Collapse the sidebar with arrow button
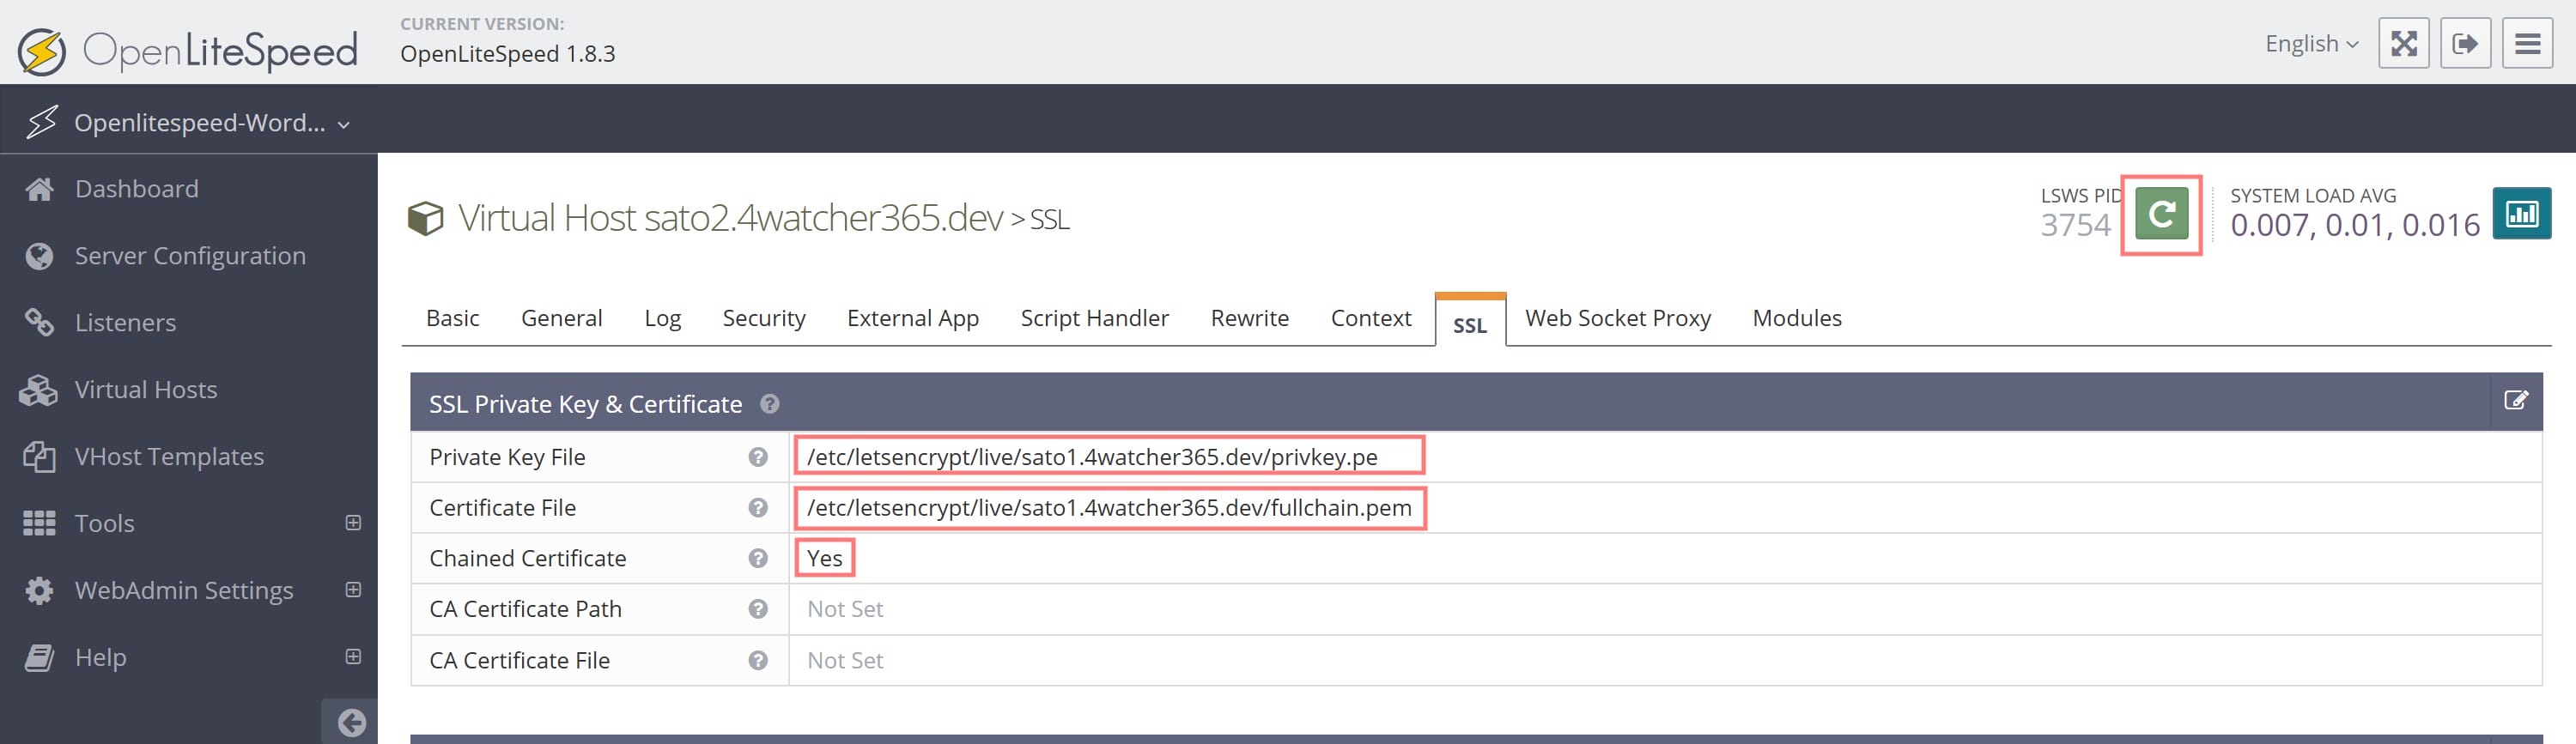The width and height of the screenshot is (2576, 744). pos(351,722)
